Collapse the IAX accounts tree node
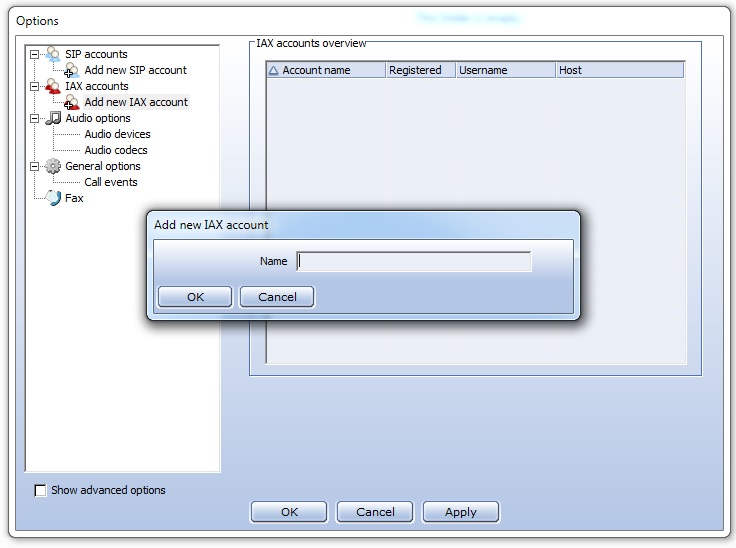Screen dimensions: 736x548 35,86
